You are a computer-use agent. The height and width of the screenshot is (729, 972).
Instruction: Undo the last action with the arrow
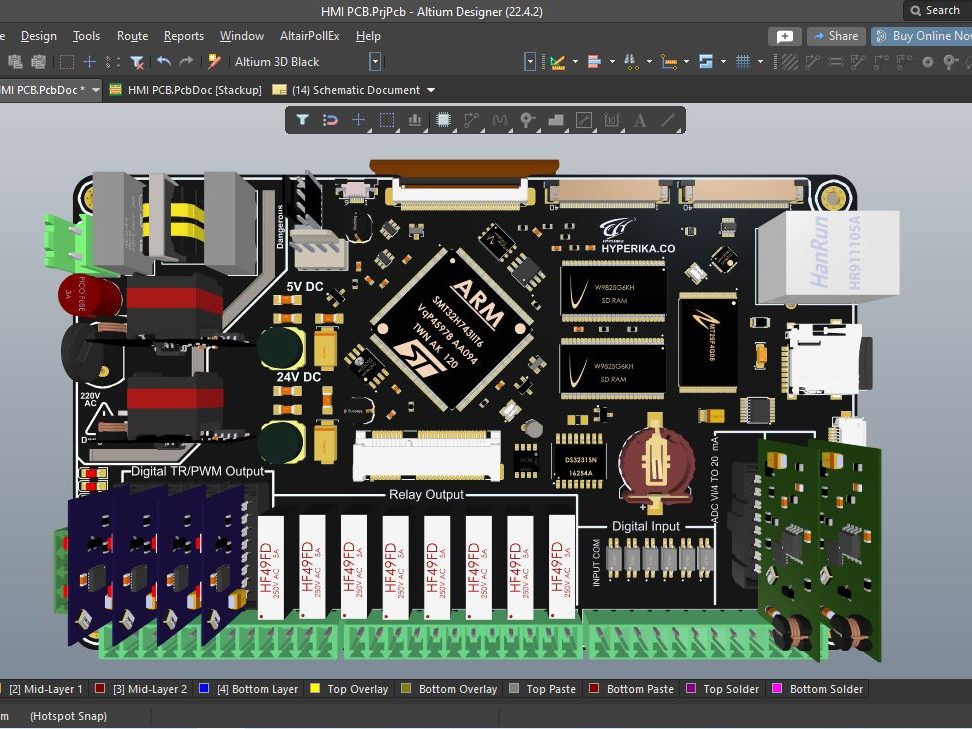pyautogui.click(x=164, y=61)
